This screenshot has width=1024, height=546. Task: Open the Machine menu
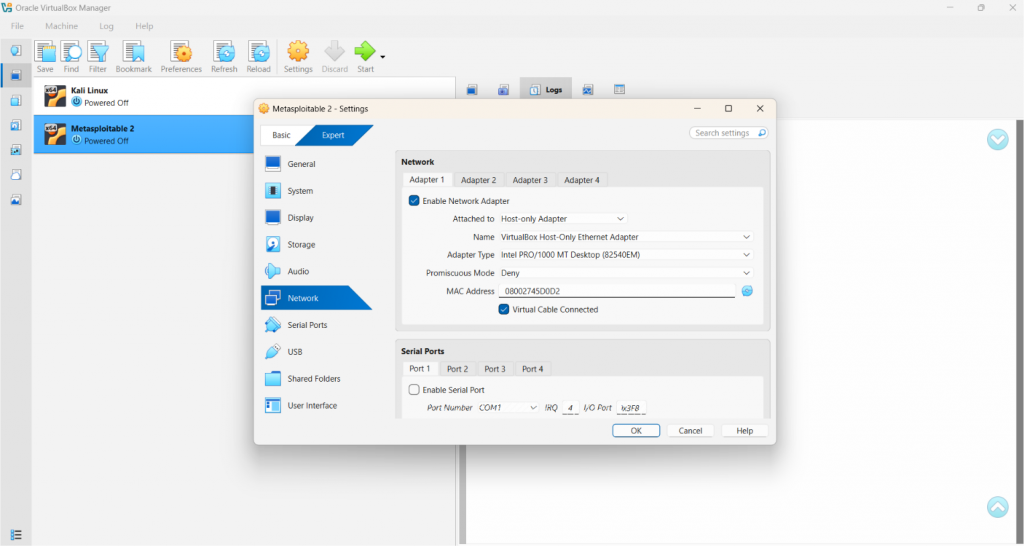click(61, 26)
